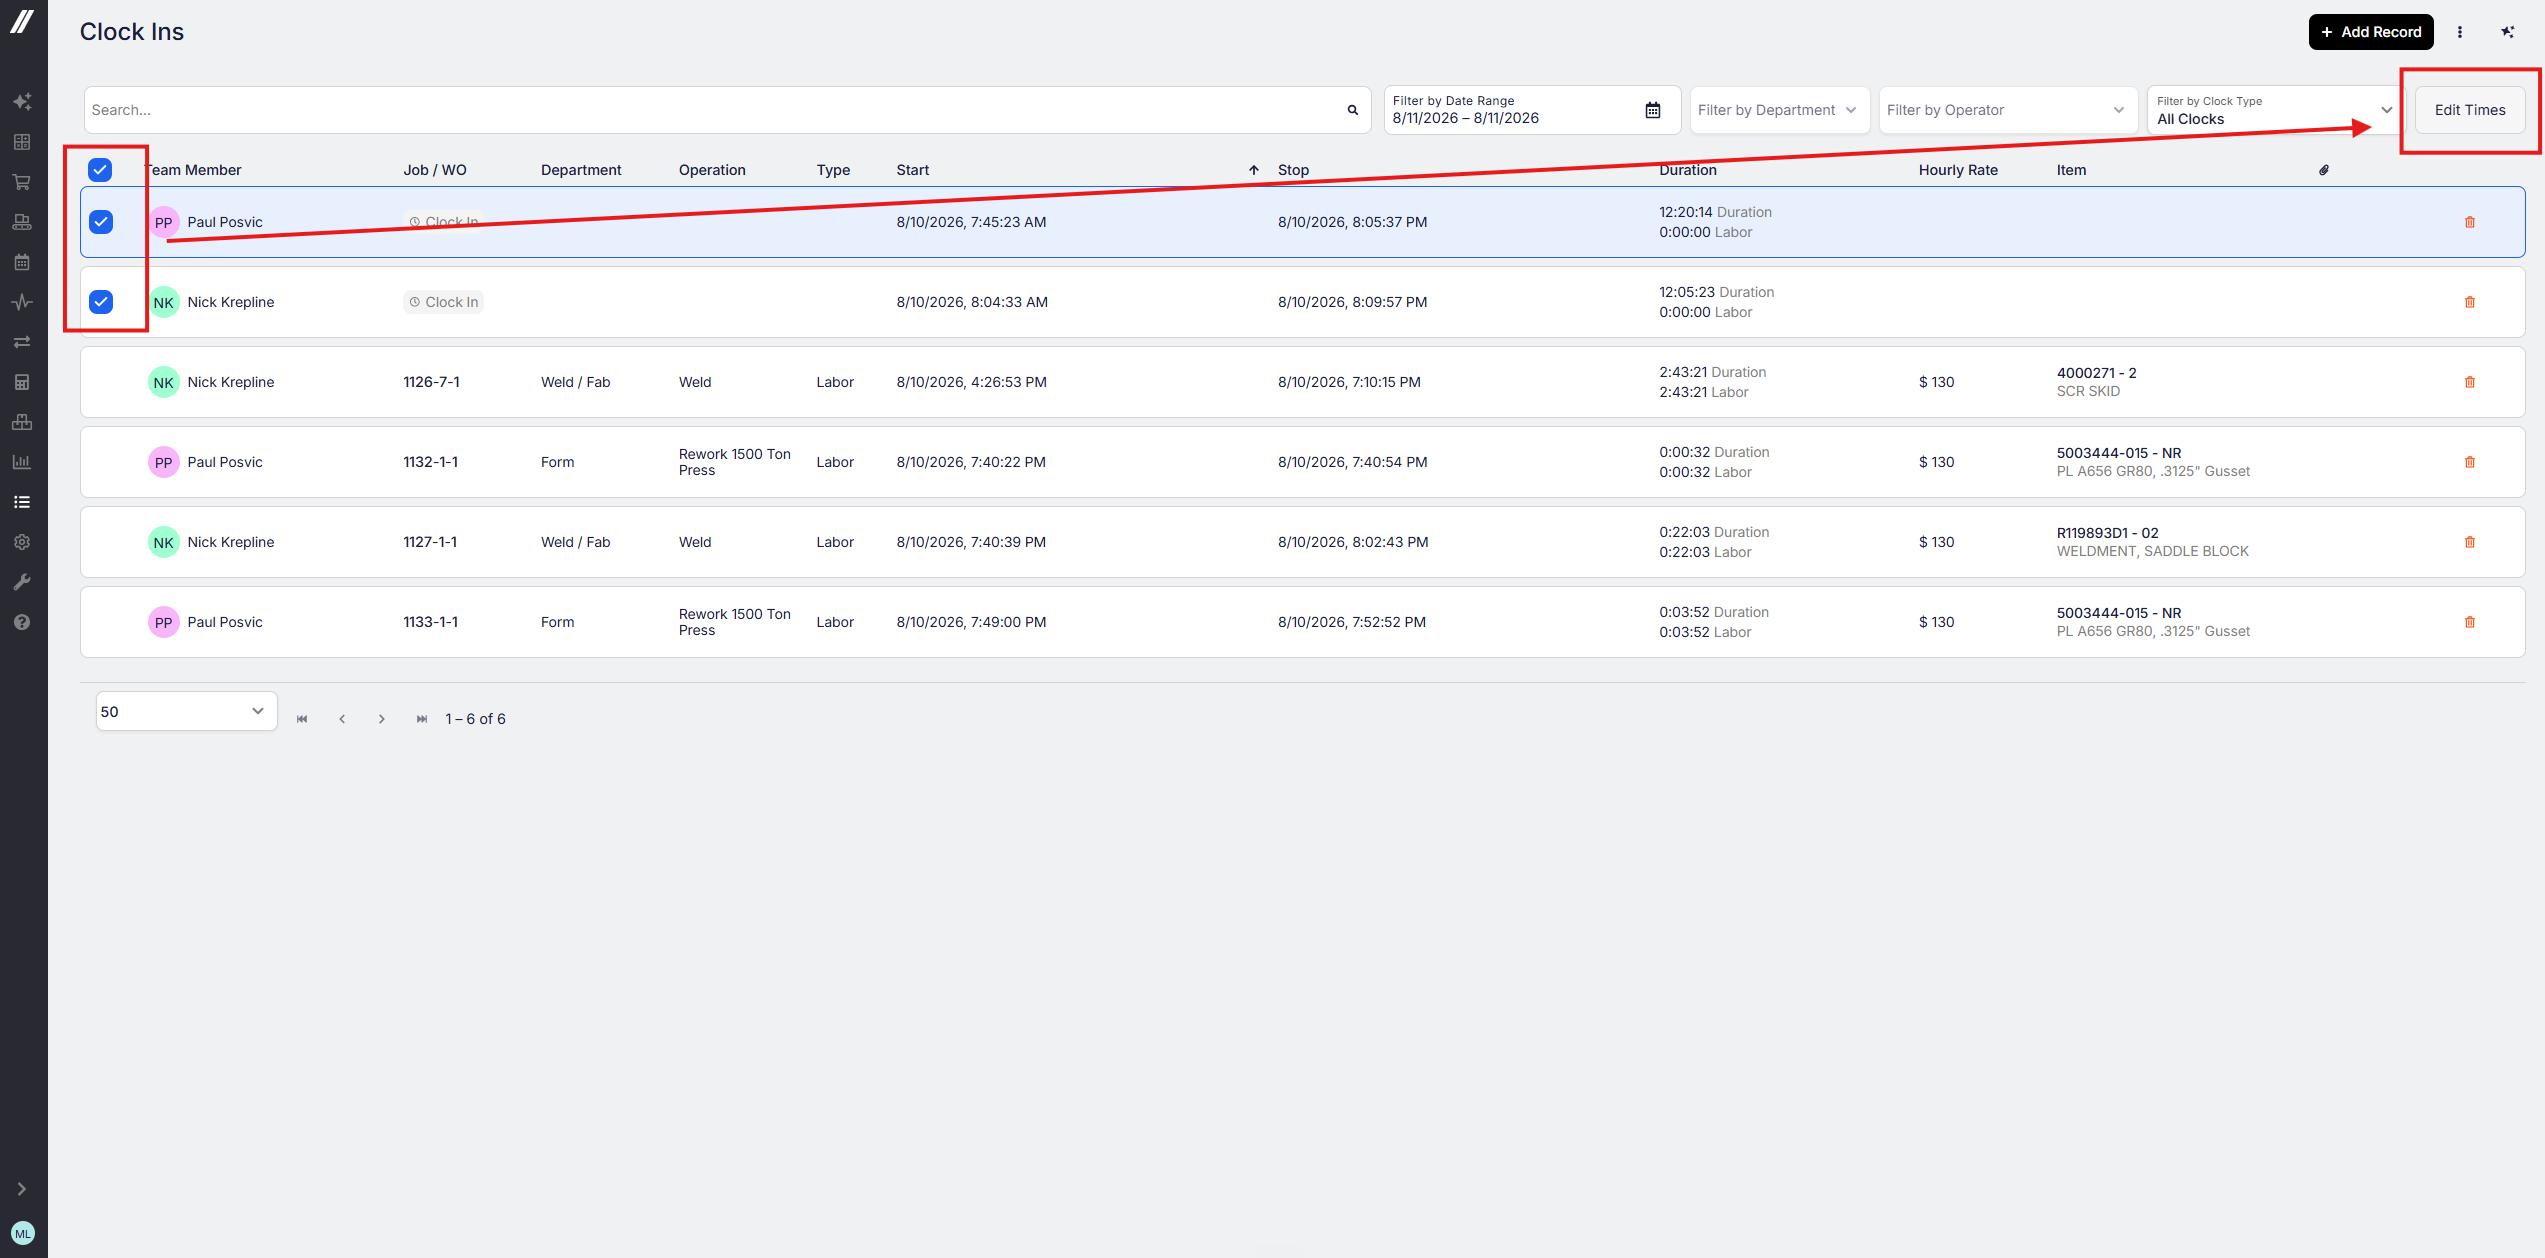This screenshot has width=2545, height=1258.
Task: Click the NK avatar in row 1127-1-1
Action: tap(164, 542)
